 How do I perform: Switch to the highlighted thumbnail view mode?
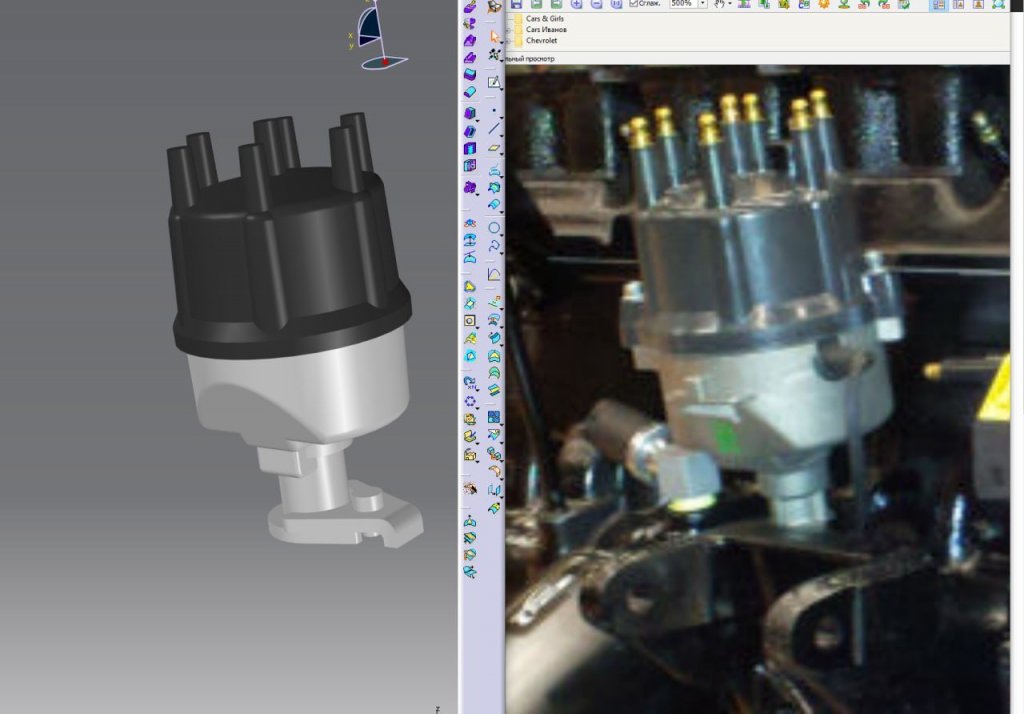coord(939,5)
